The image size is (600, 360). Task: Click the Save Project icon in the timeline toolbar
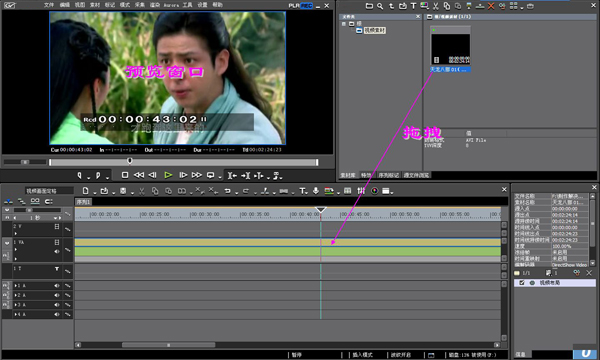tap(123, 191)
